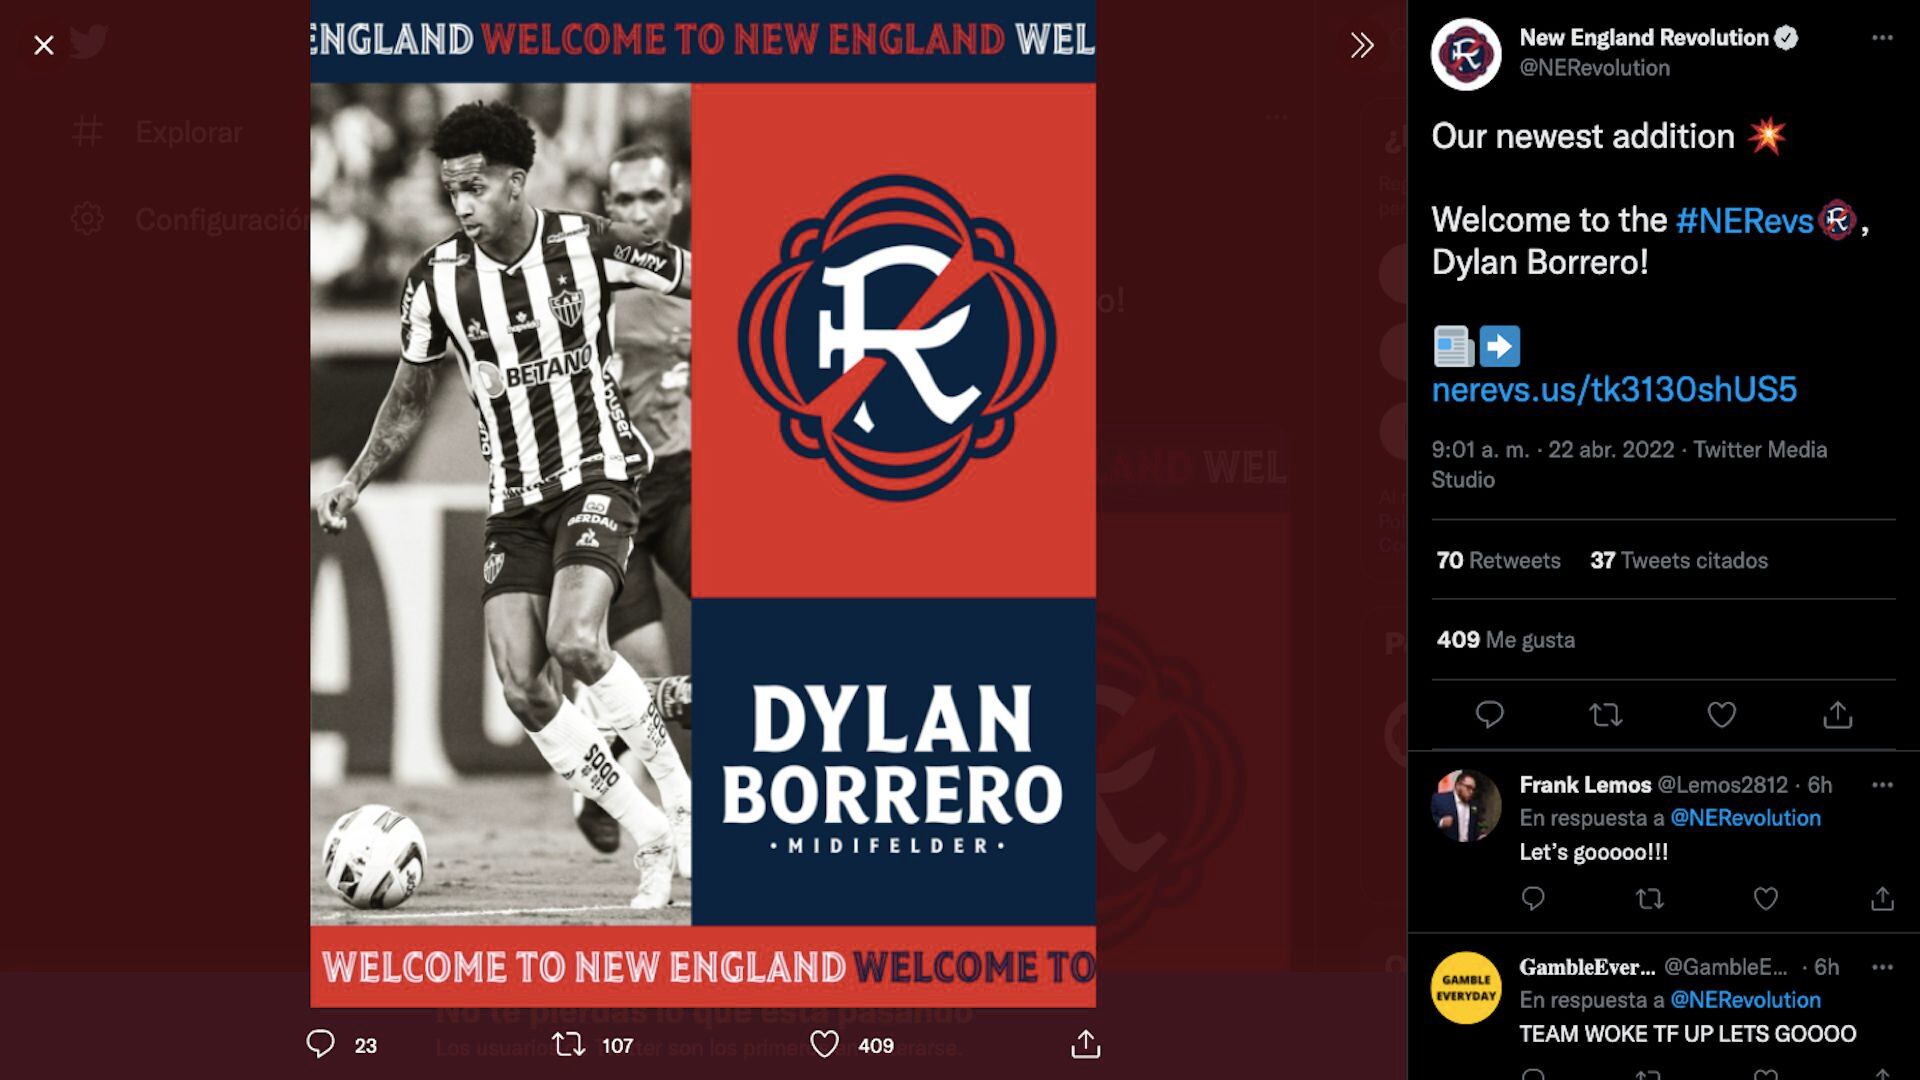Share the tweet using icon below image
Image resolution: width=1920 pixels, height=1080 pixels.
[x=1085, y=1044]
